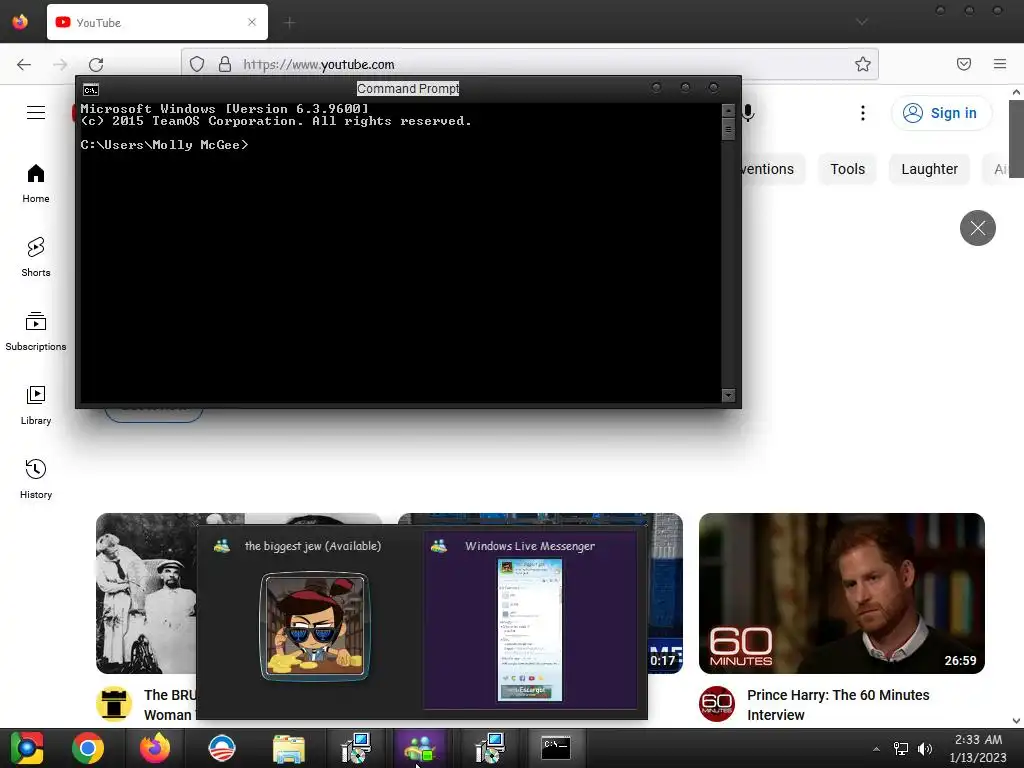
Task: Open the 60 Minutes channel avatar
Action: (x=716, y=704)
